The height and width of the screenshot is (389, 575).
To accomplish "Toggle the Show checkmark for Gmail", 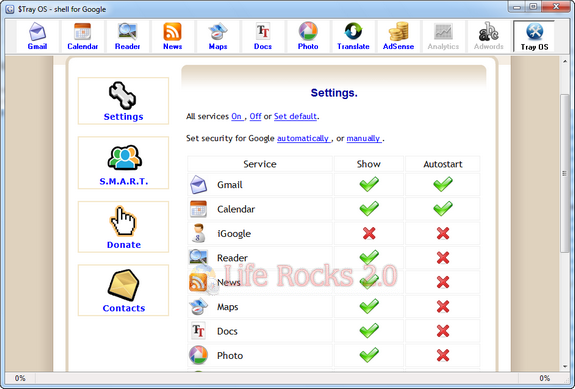I will (x=369, y=184).
